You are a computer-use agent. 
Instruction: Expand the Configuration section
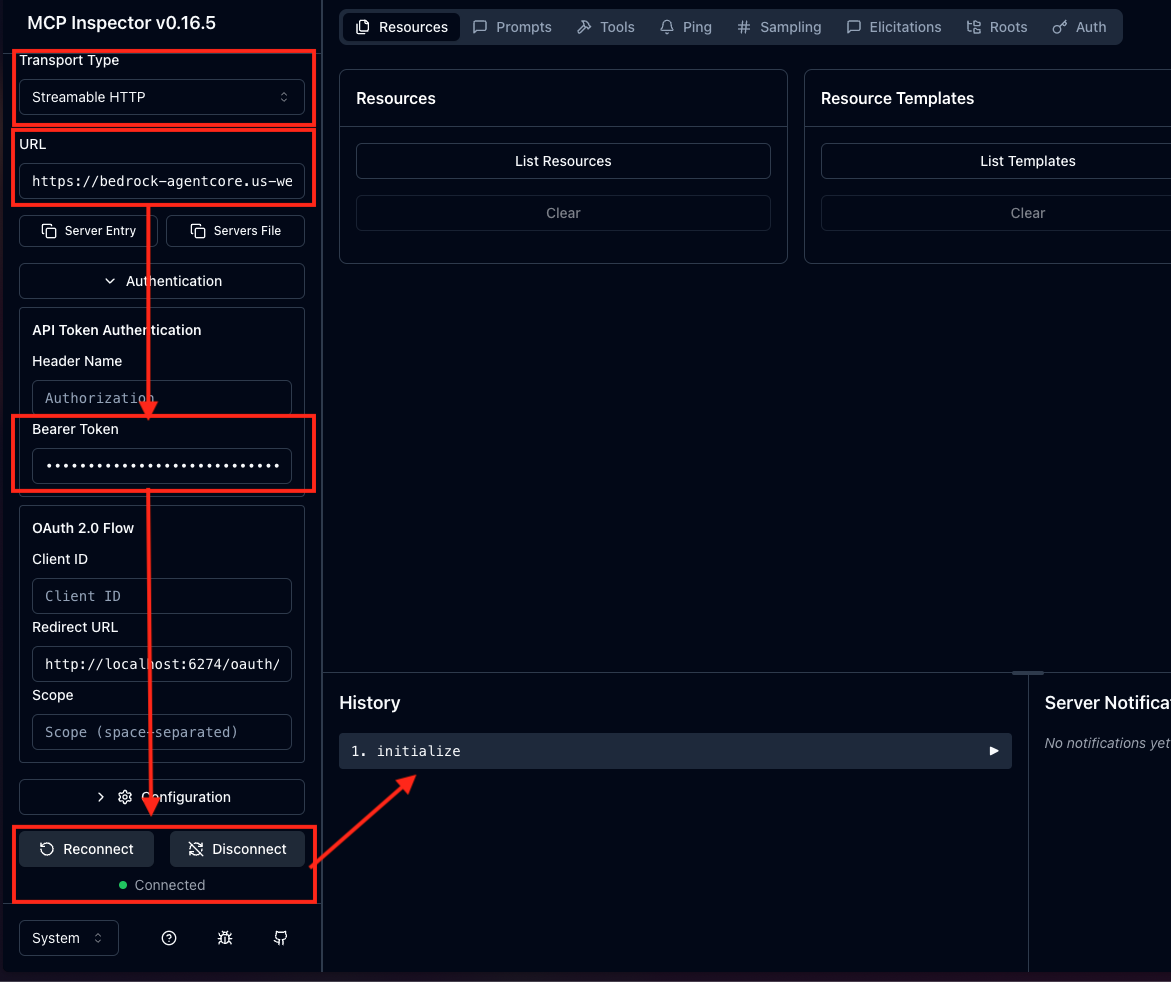tap(161, 797)
